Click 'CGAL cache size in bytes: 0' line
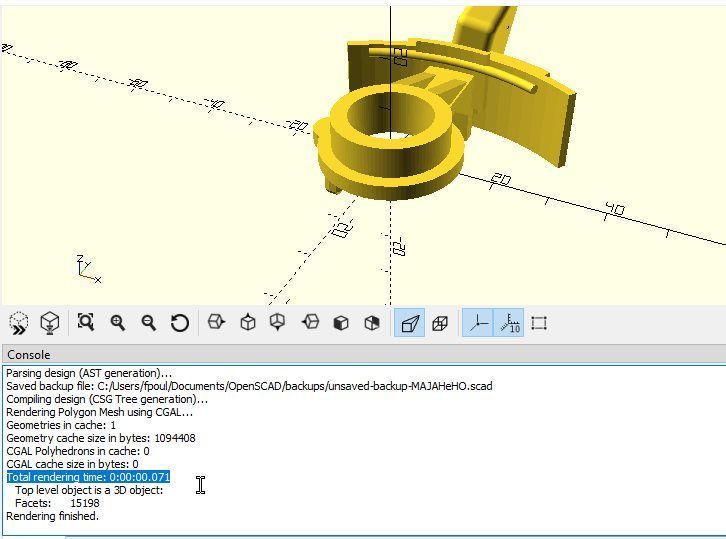The image size is (726, 539). 72,464
